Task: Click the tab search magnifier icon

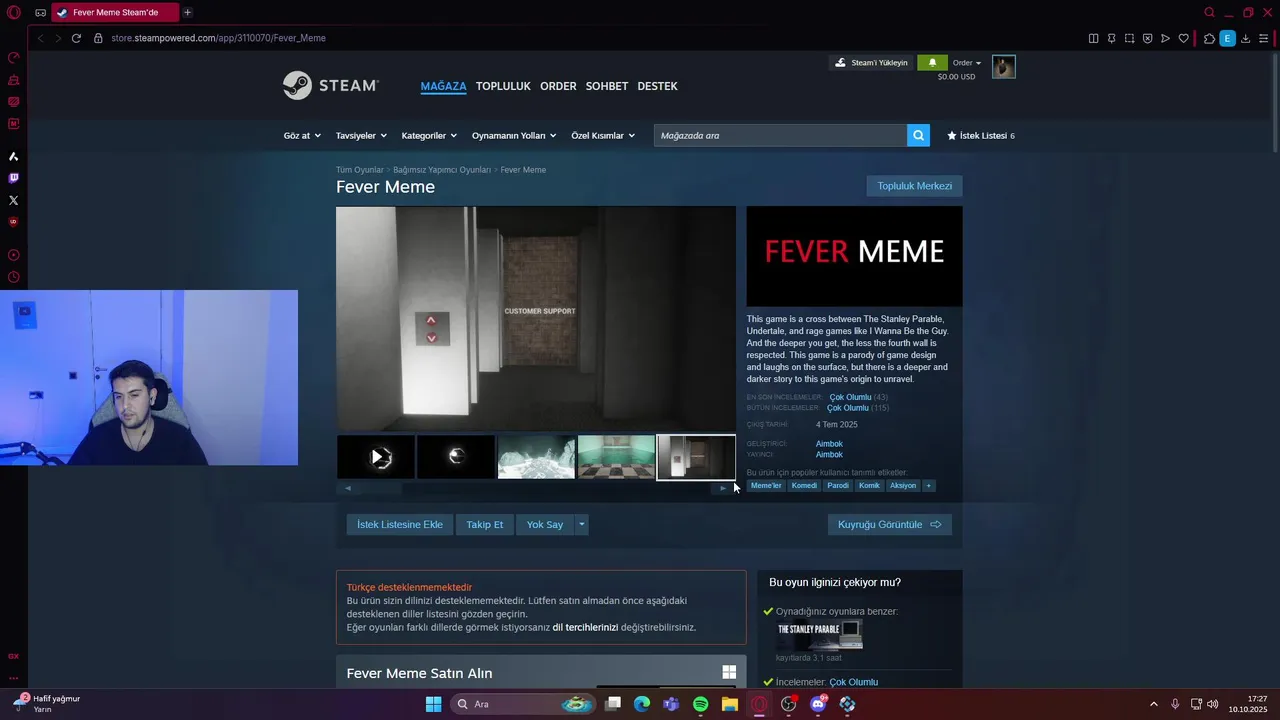Action: (1209, 12)
